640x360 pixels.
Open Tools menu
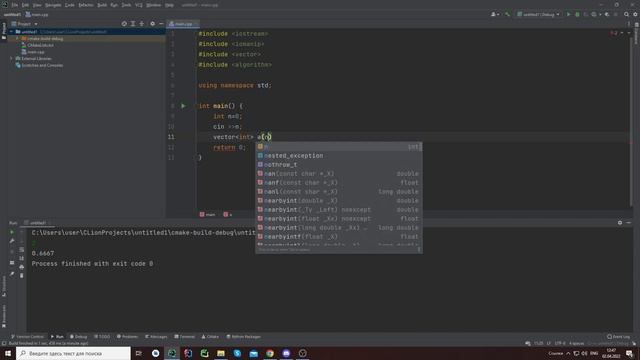click(x=126, y=5)
